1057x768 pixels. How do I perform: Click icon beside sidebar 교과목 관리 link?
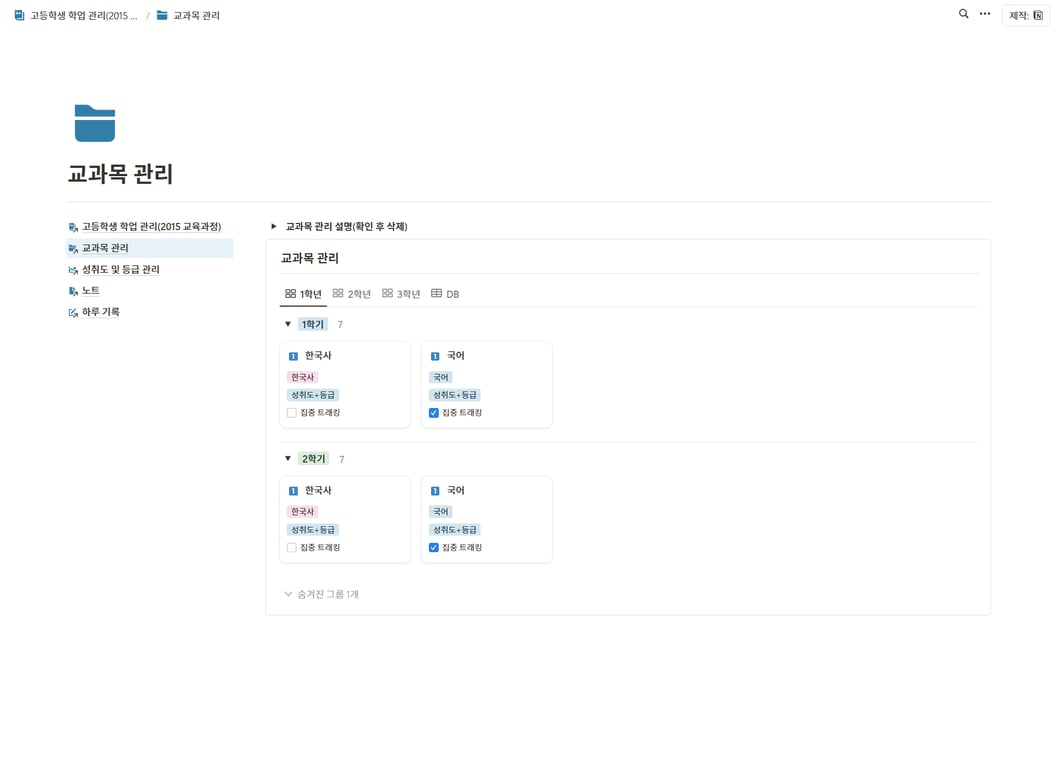click(x=73, y=249)
